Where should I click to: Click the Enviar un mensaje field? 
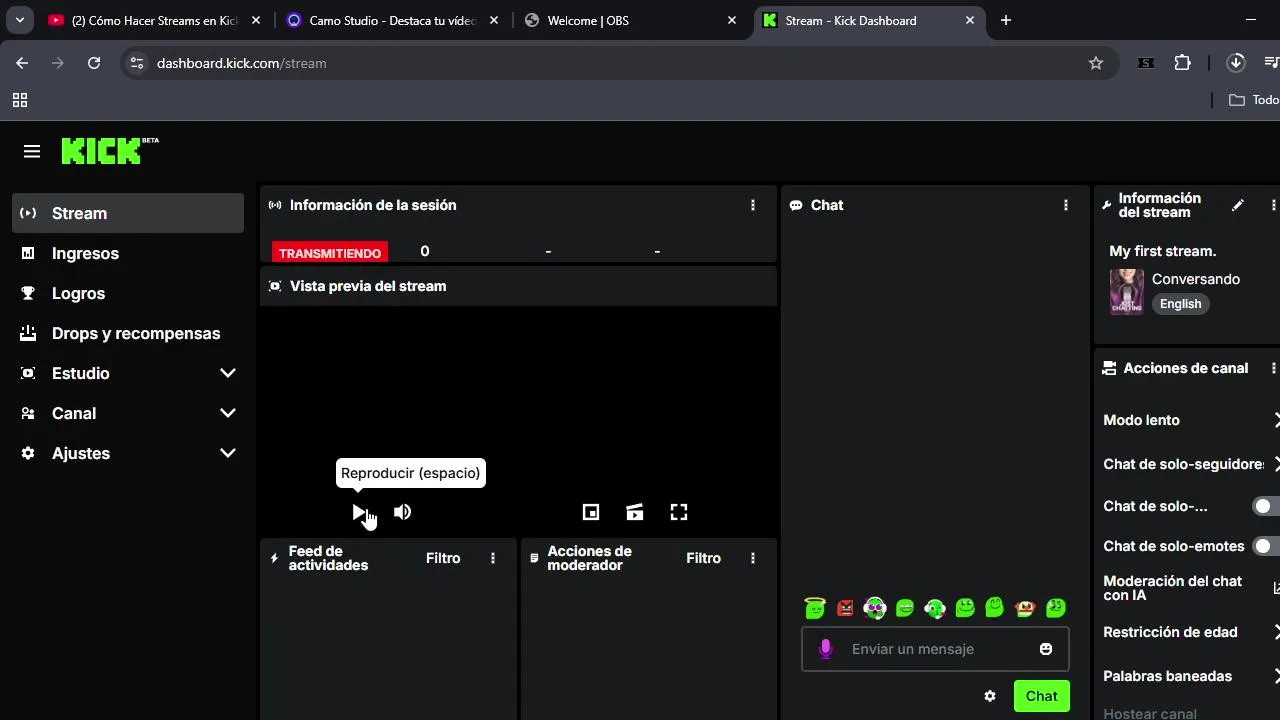(935, 649)
